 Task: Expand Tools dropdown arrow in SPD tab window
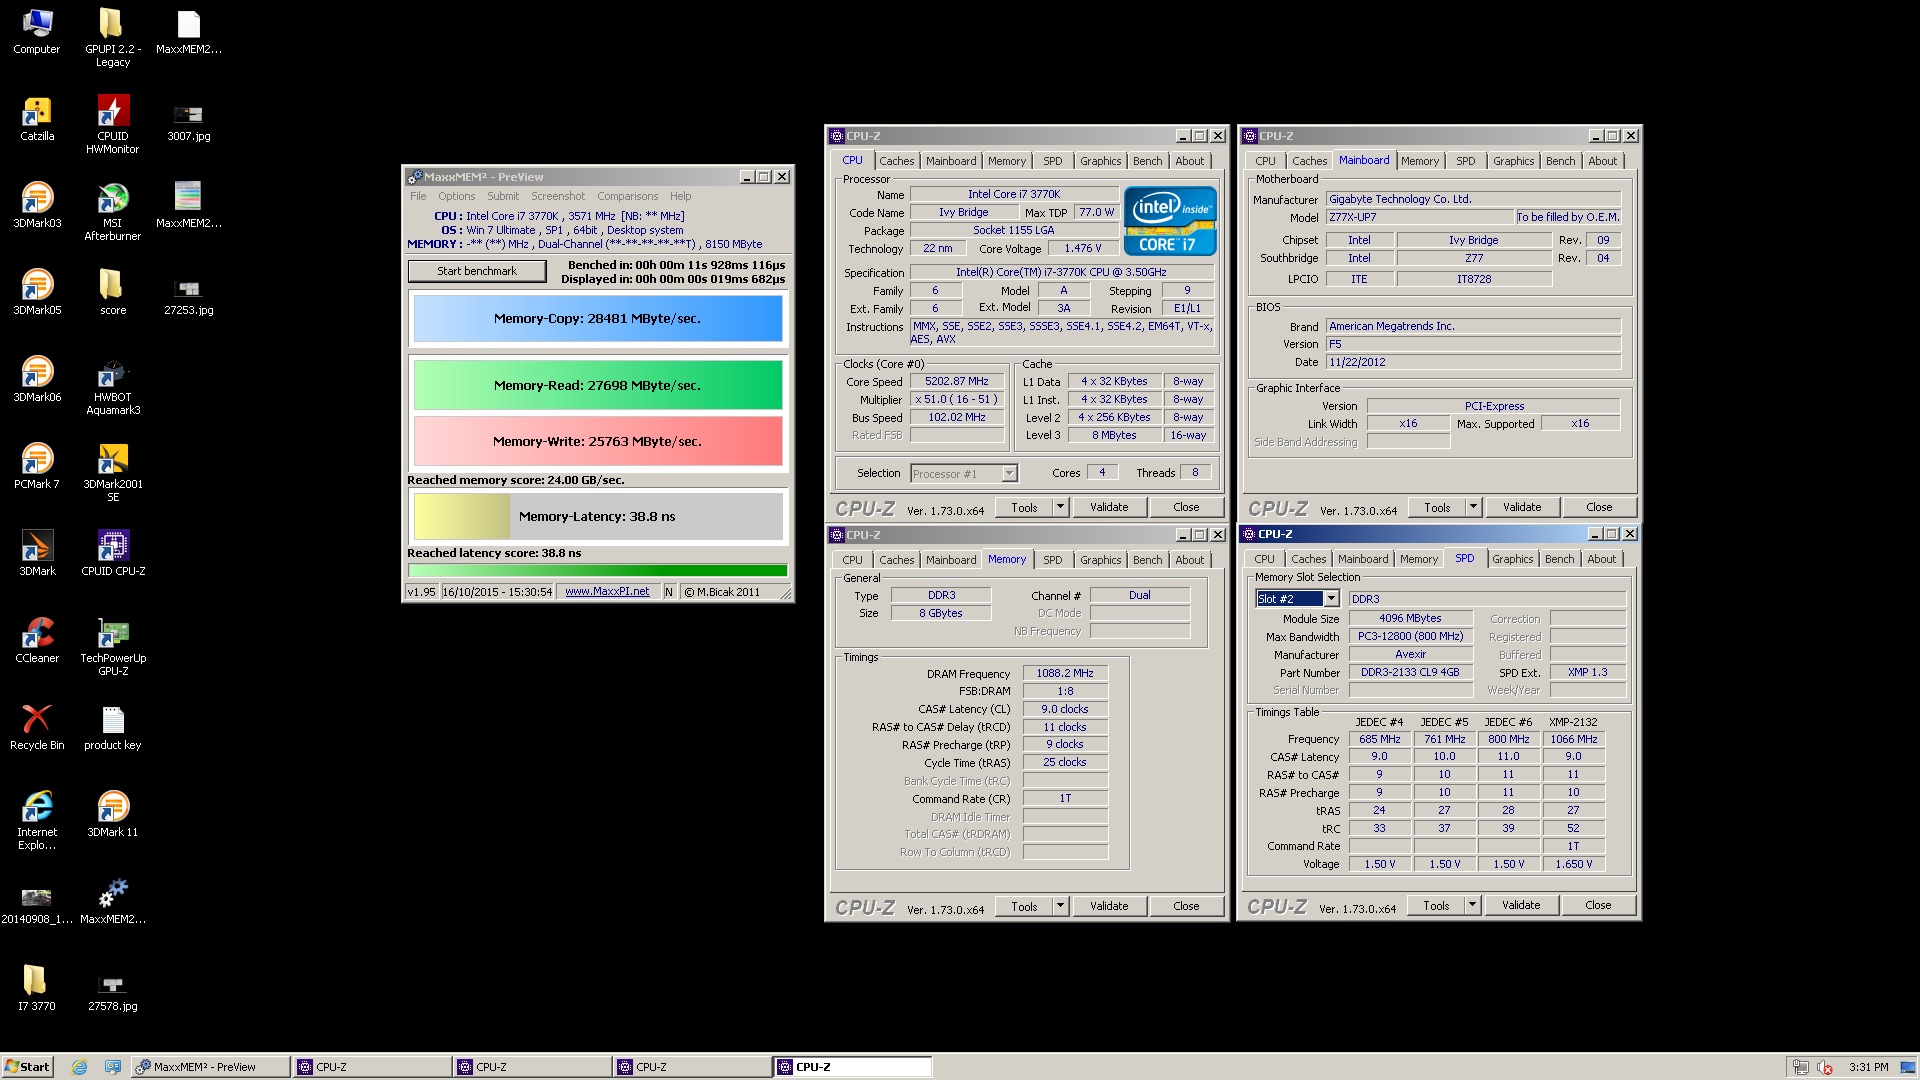(x=1472, y=905)
